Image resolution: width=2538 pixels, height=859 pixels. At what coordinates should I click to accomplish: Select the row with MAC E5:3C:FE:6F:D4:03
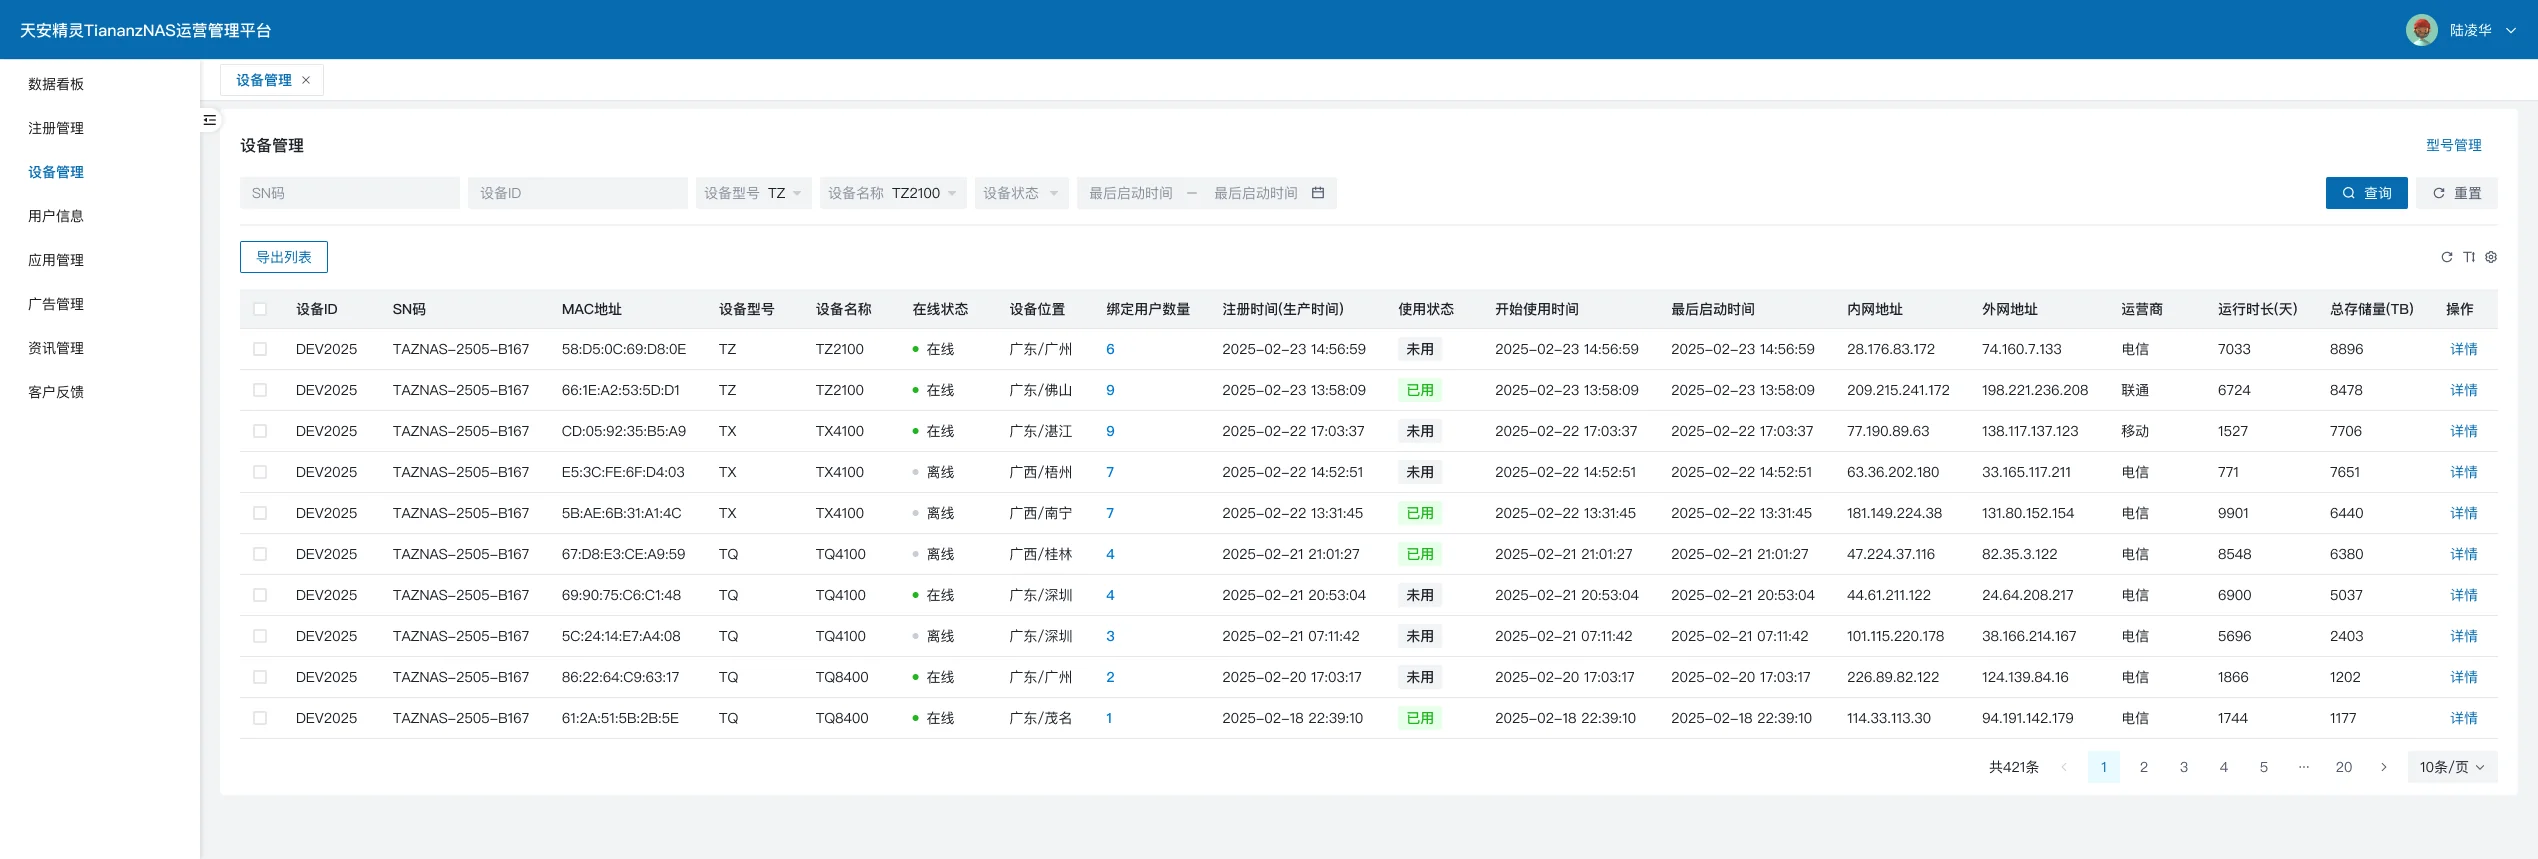(260, 472)
